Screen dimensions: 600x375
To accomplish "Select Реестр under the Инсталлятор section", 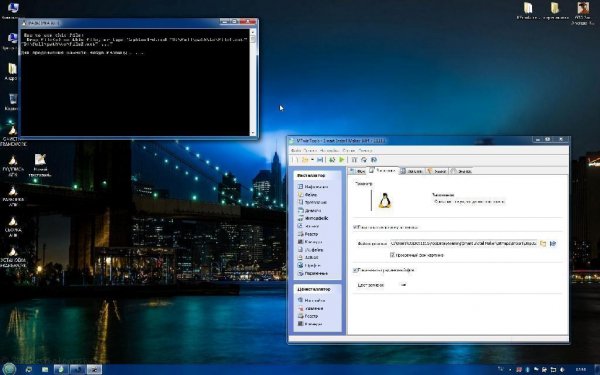I will point(308,234).
